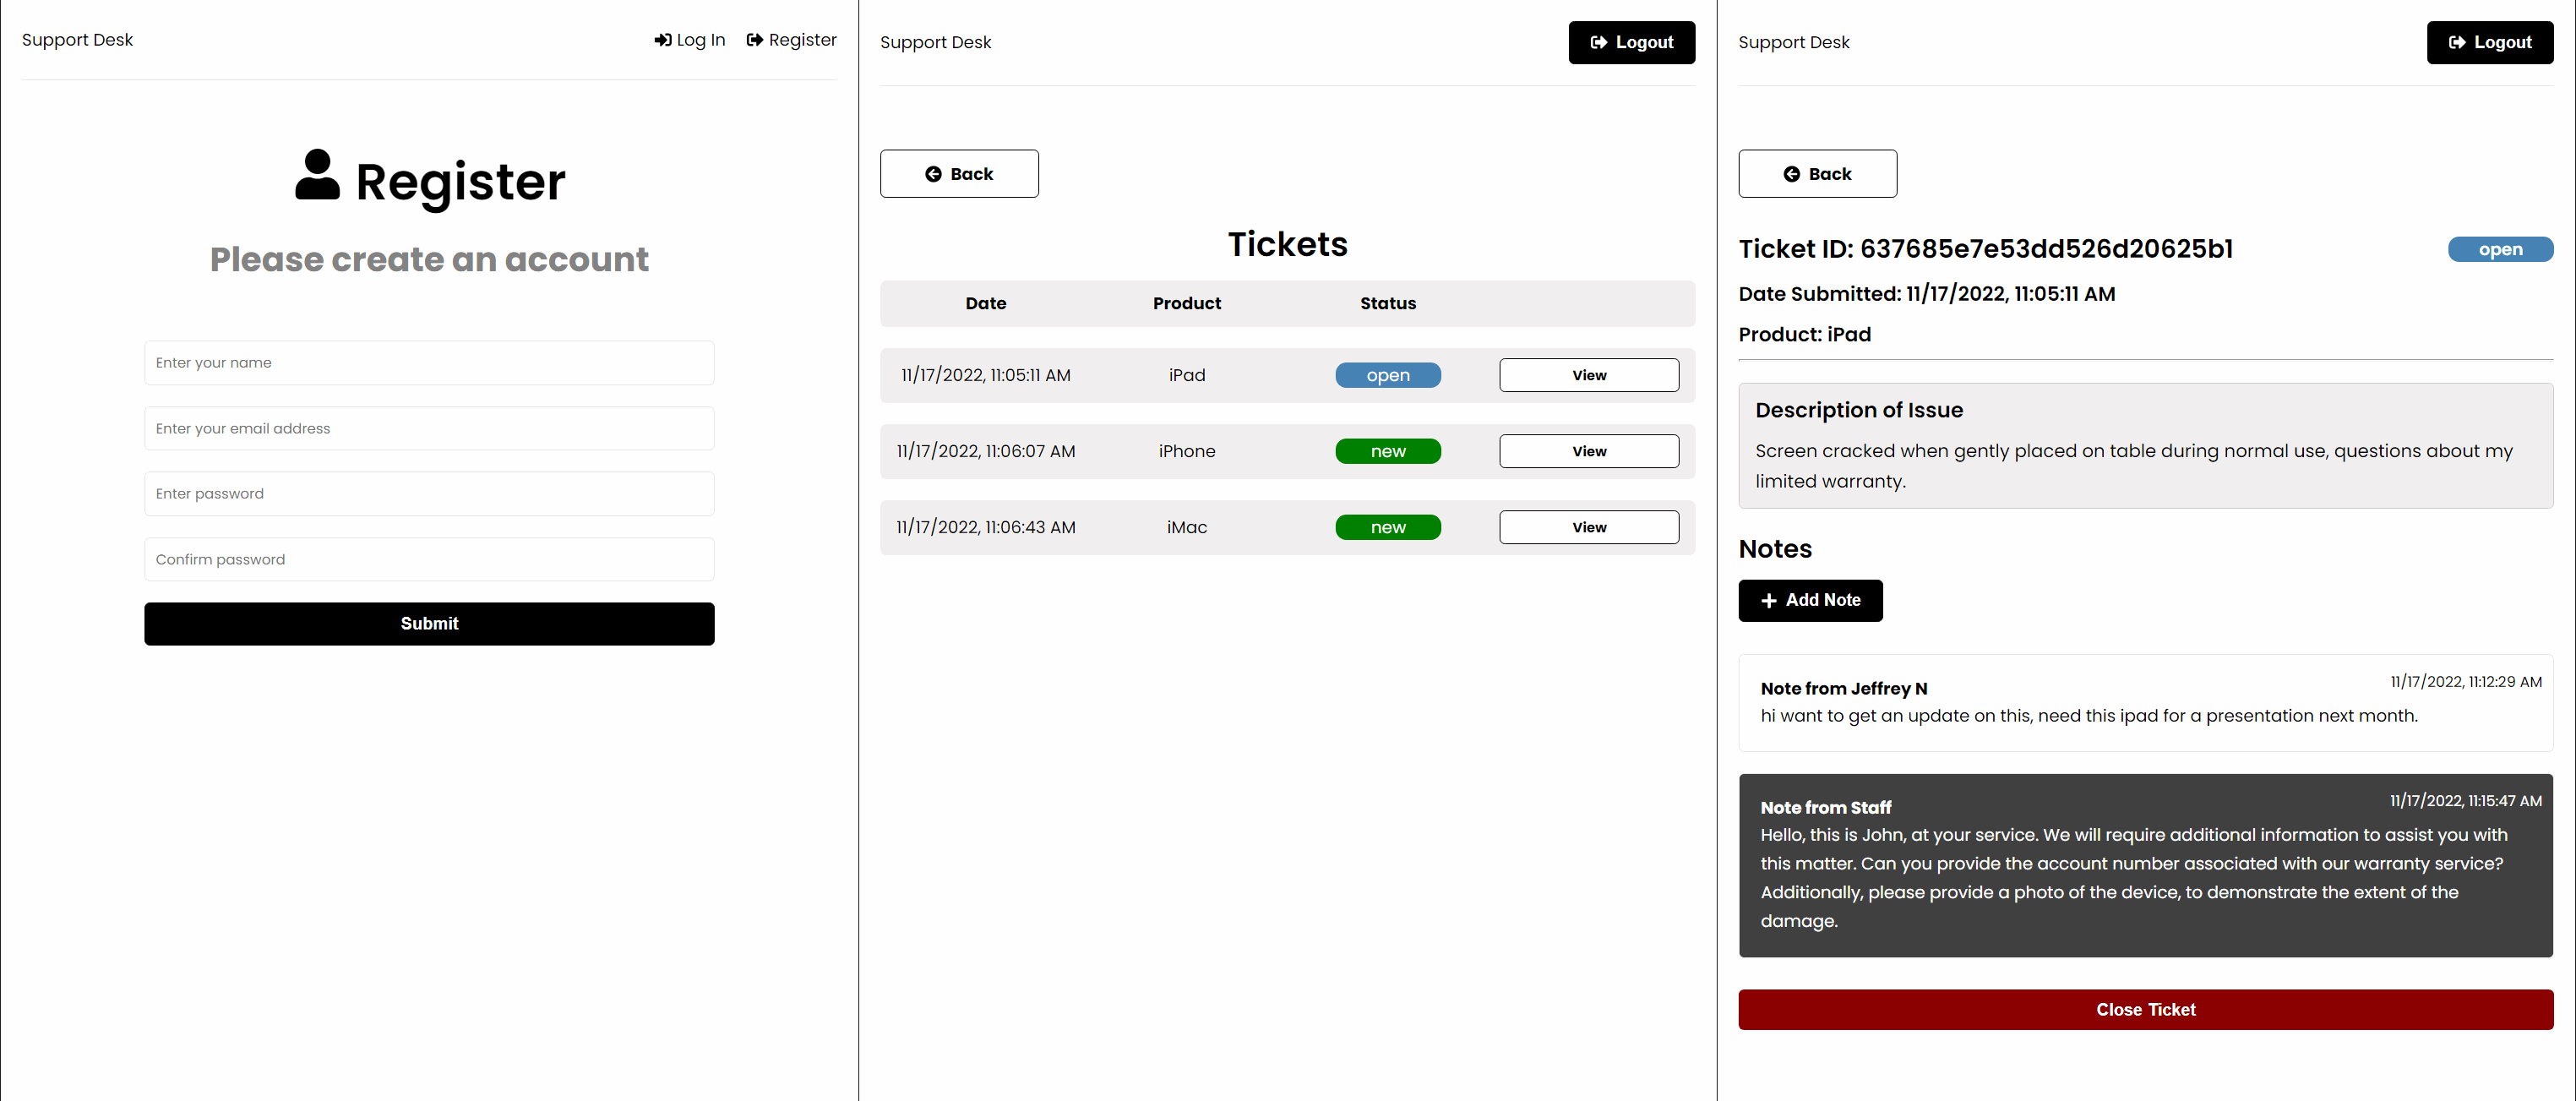Screen dimensions: 2576x1101
Task: Click the Log In icon in the header
Action: point(662,40)
